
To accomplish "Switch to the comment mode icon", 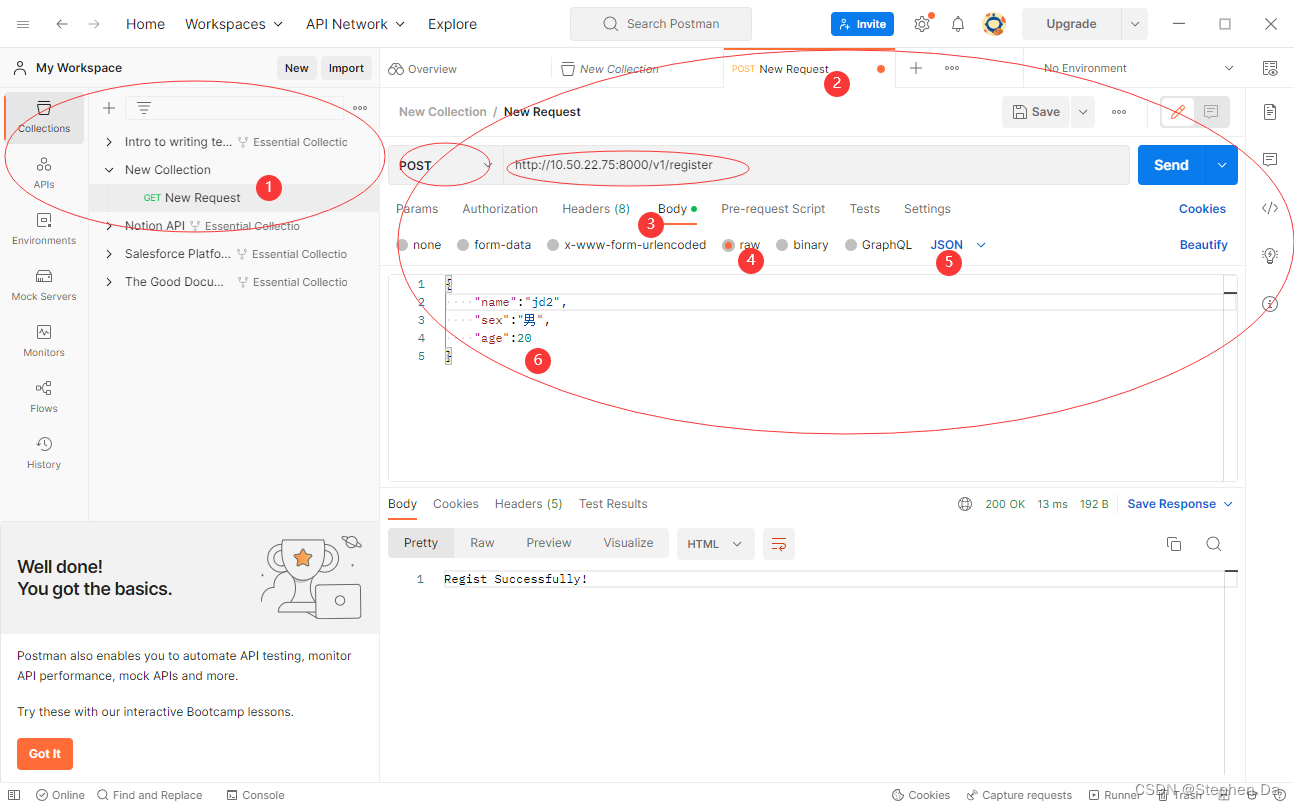I will [x=1212, y=112].
